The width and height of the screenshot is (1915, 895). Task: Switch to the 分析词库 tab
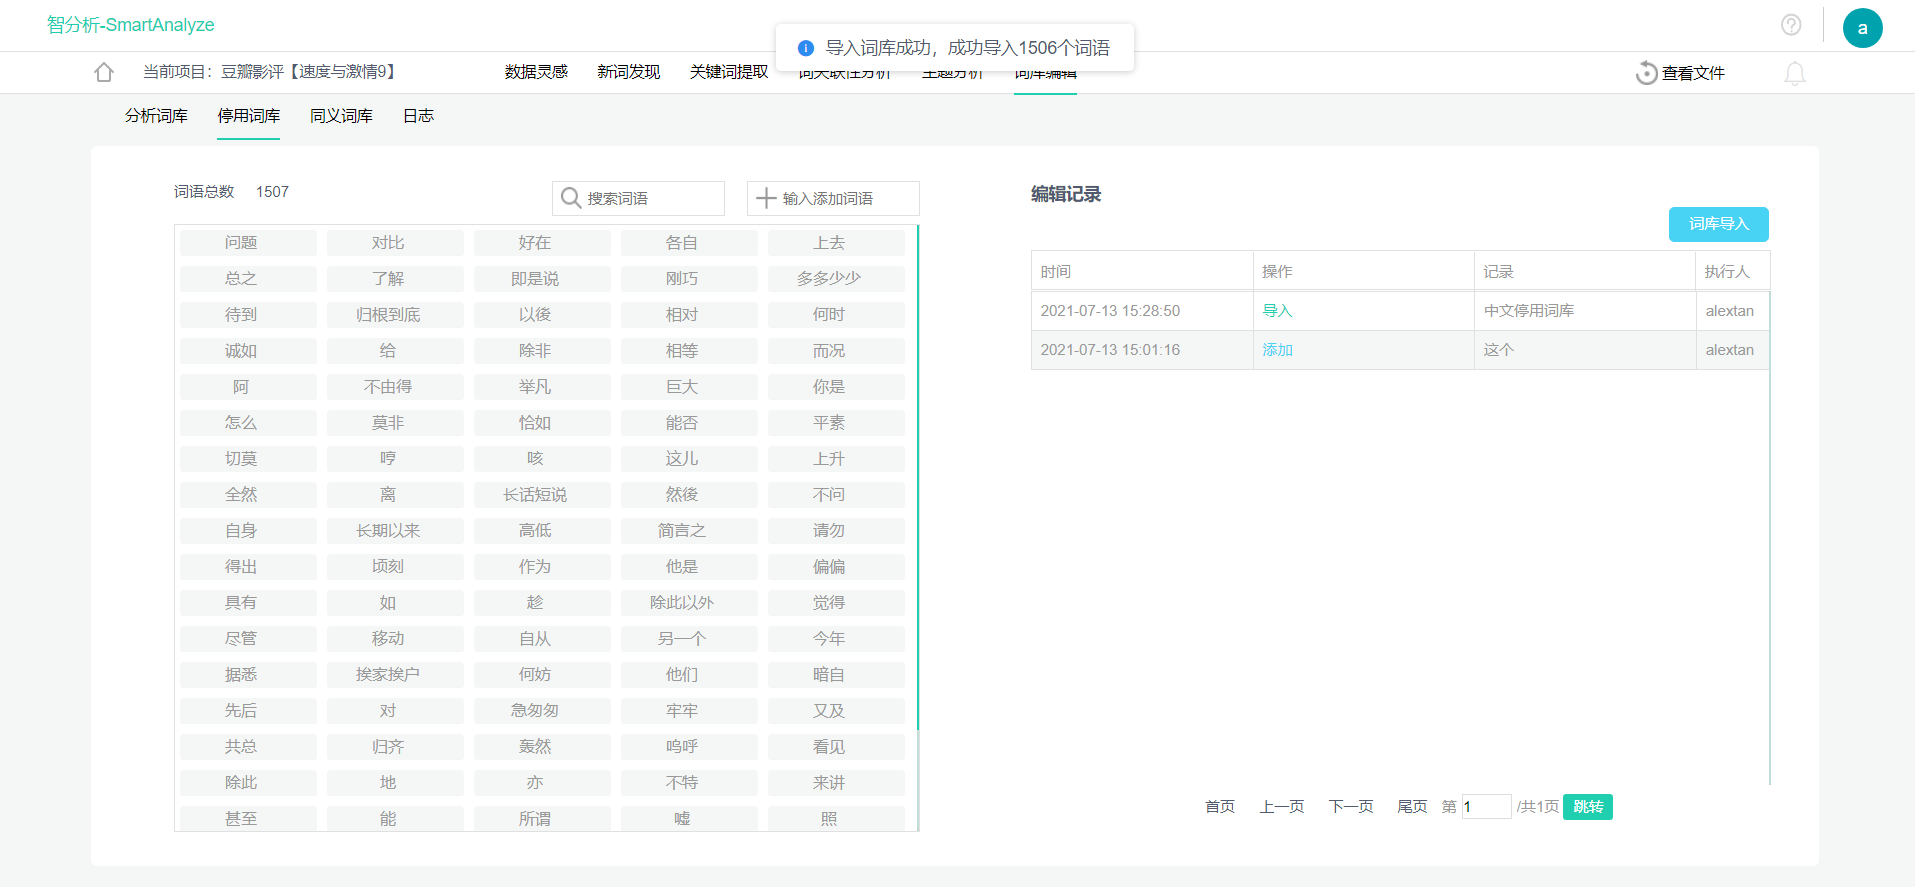point(156,116)
